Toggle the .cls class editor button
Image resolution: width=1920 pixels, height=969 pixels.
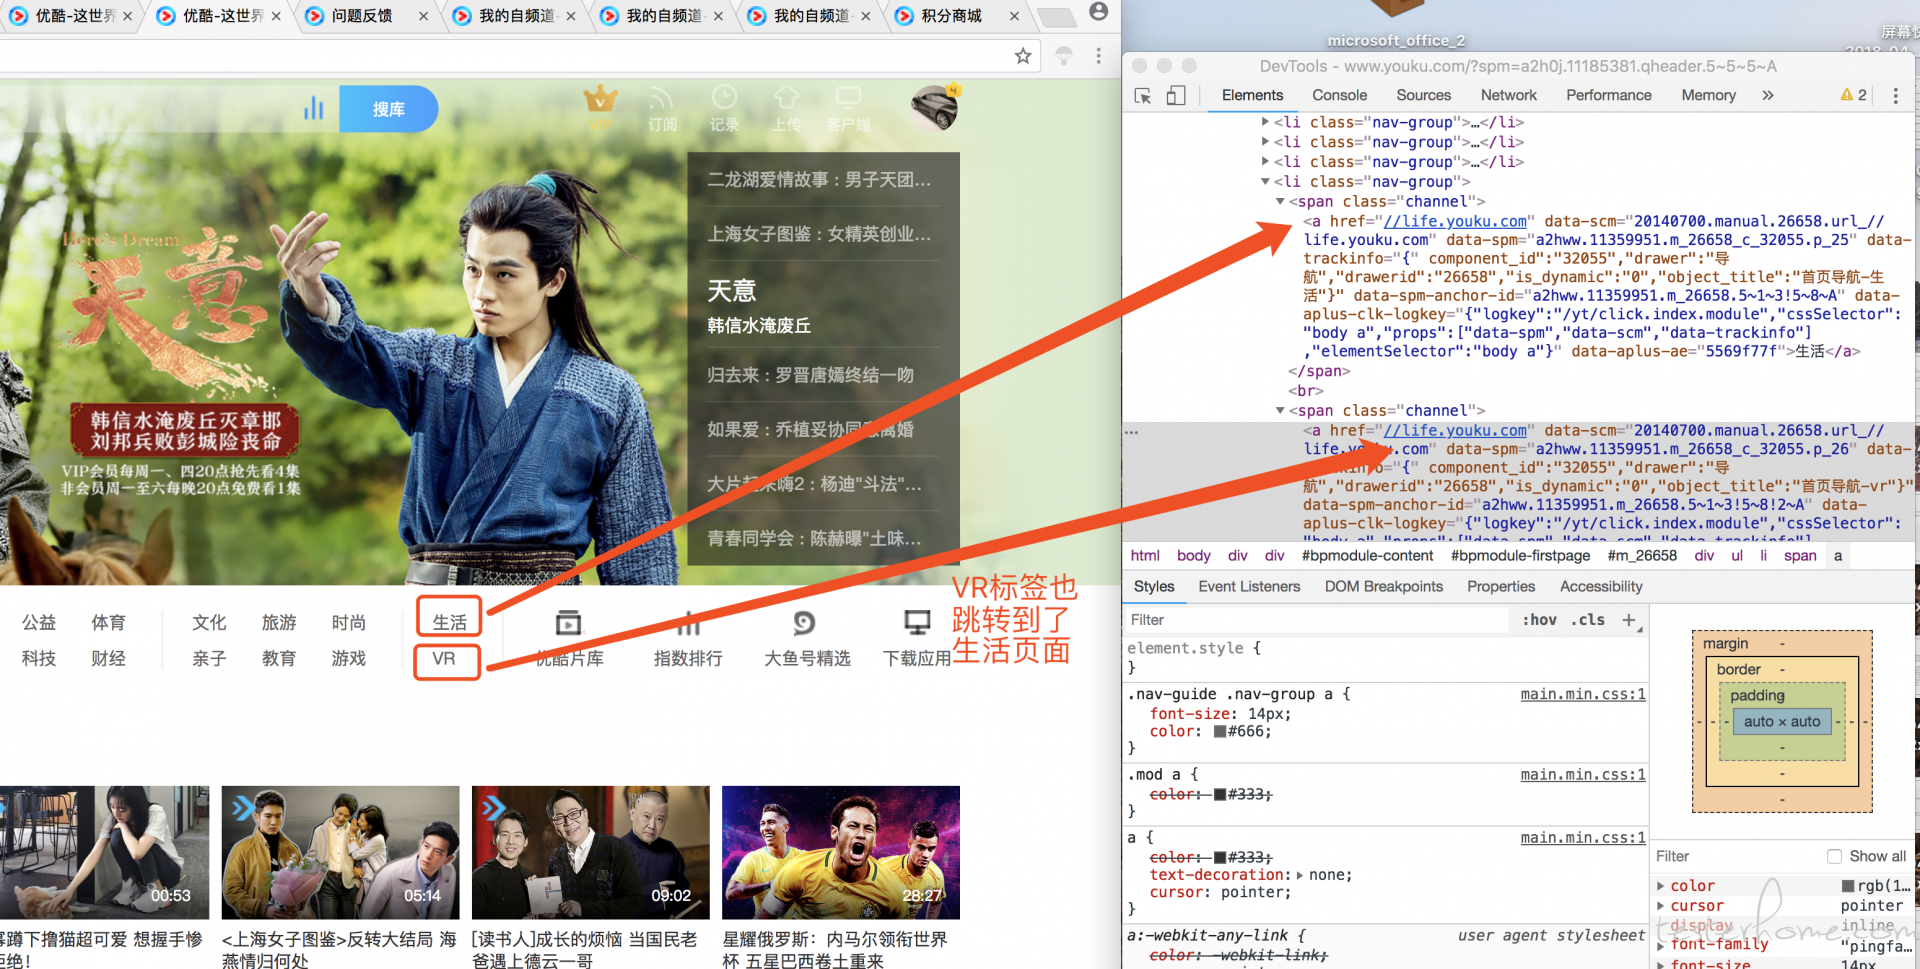[x=1587, y=620]
